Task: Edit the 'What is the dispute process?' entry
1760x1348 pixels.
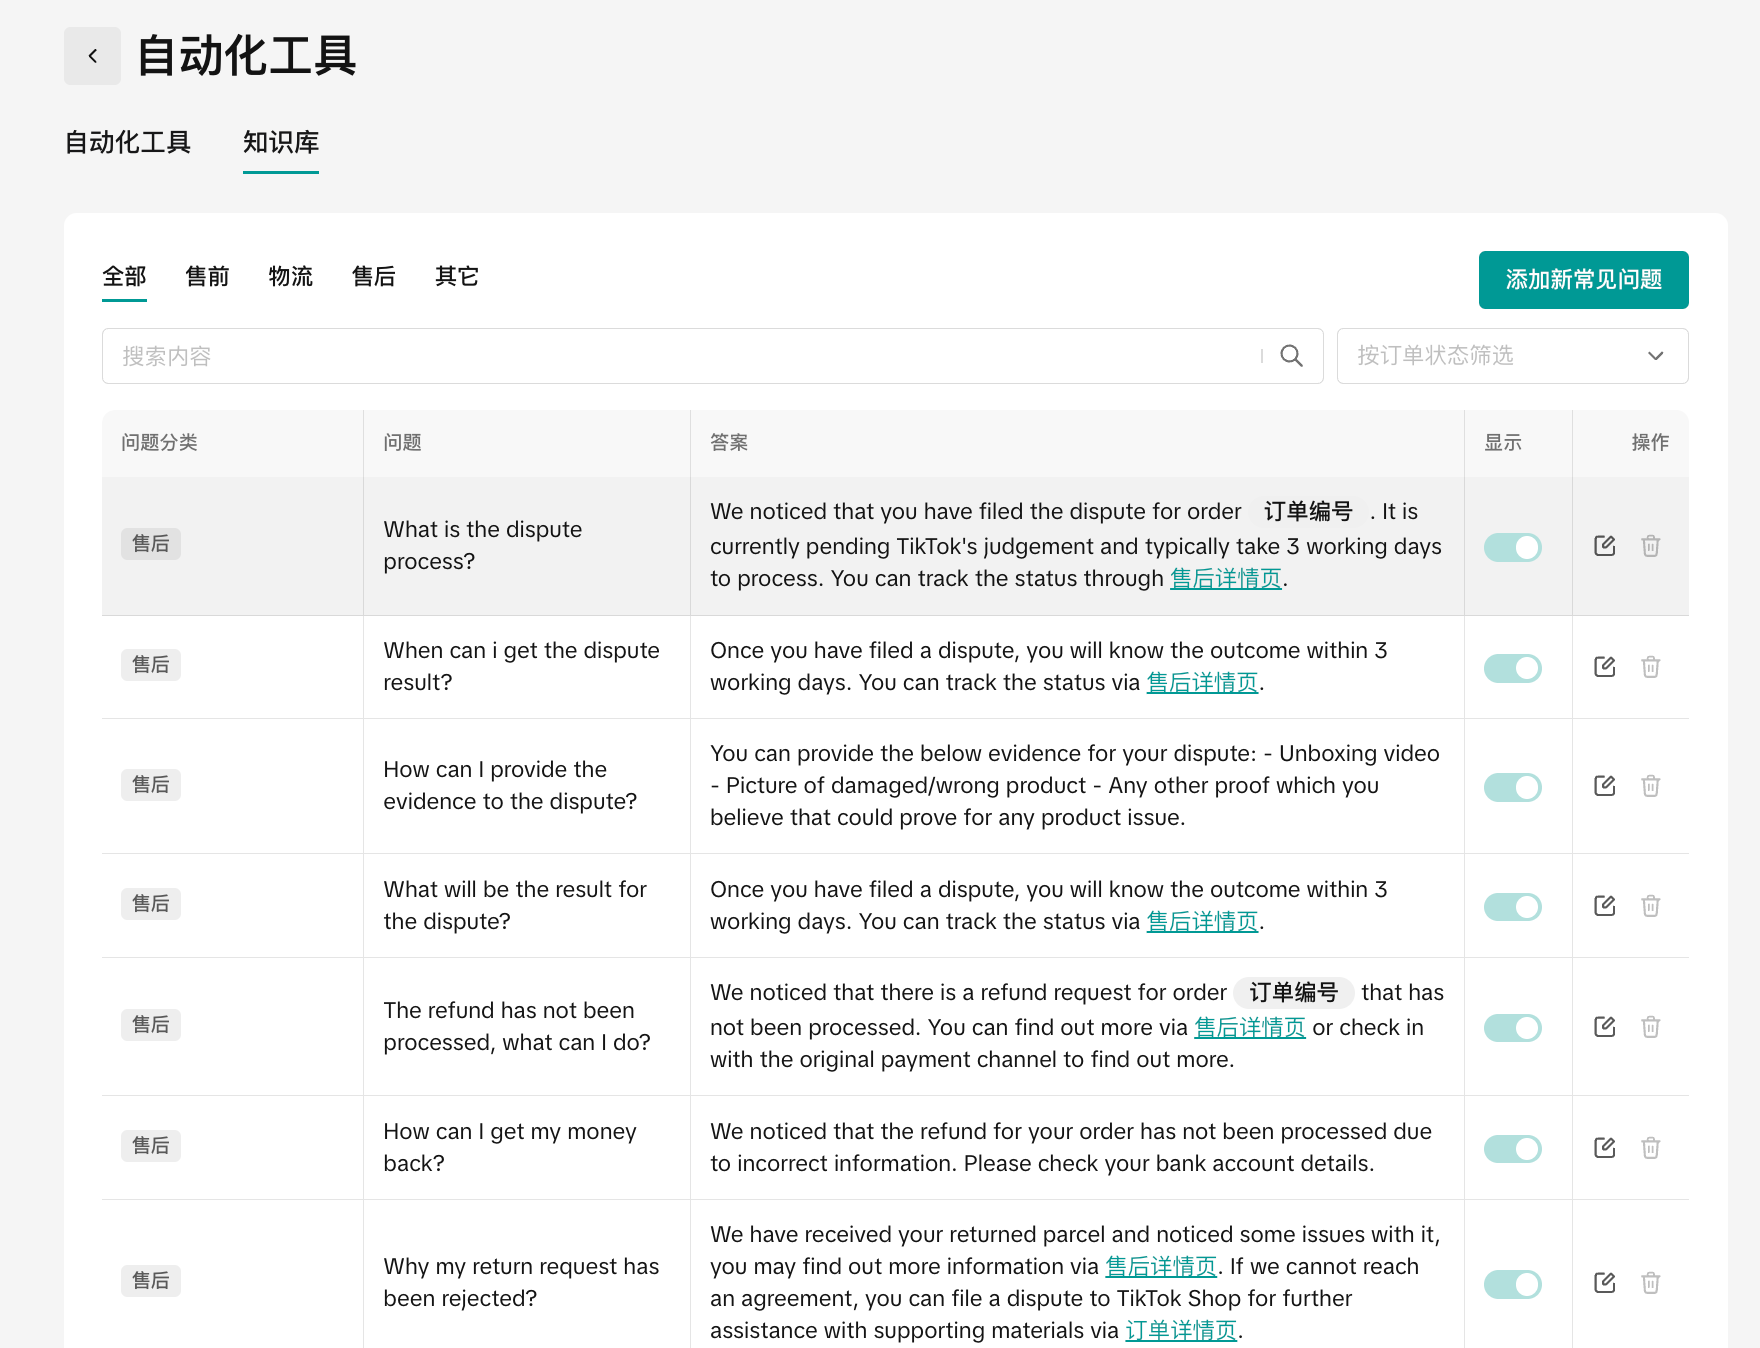Action: pyautogui.click(x=1604, y=546)
